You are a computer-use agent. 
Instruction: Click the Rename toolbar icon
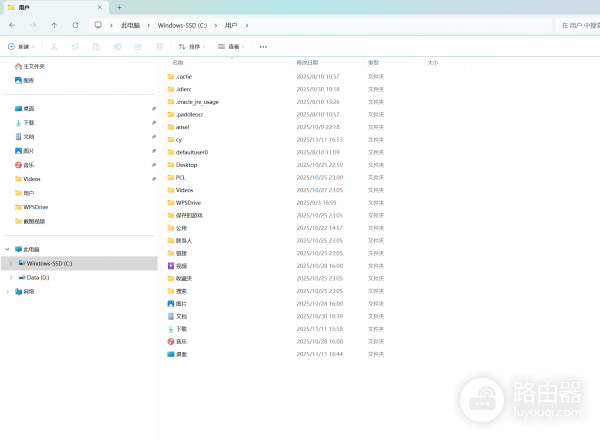(117, 47)
